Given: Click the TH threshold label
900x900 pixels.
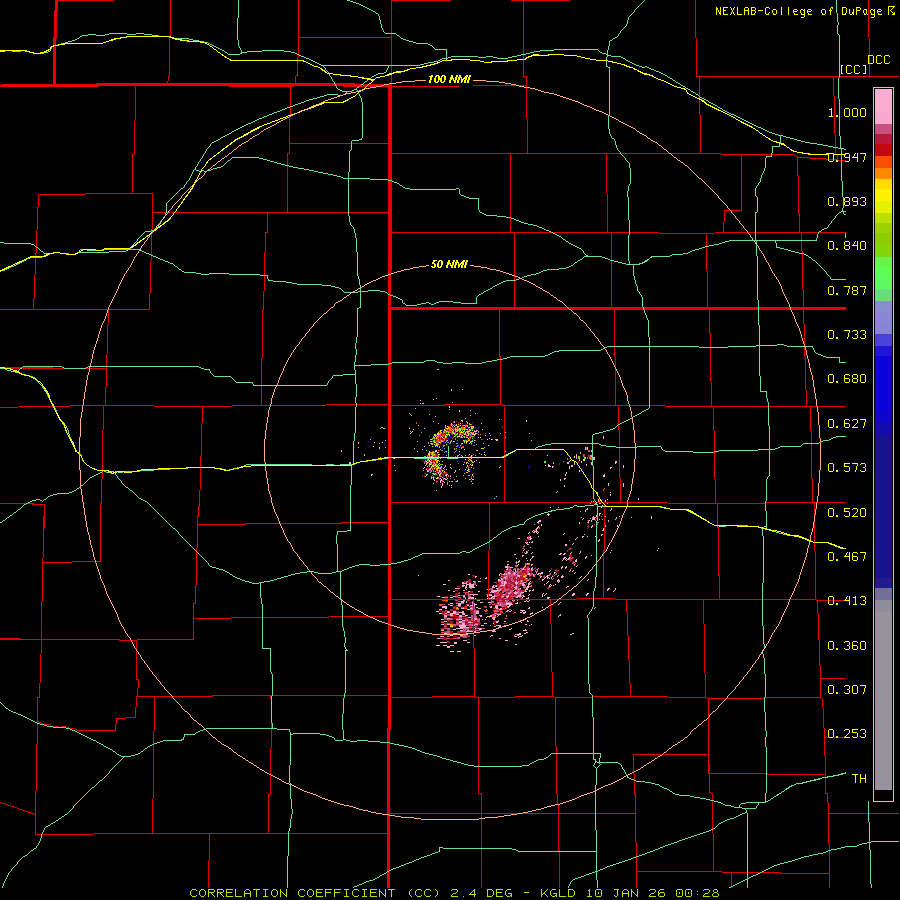Looking at the screenshot, I should [859, 779].
